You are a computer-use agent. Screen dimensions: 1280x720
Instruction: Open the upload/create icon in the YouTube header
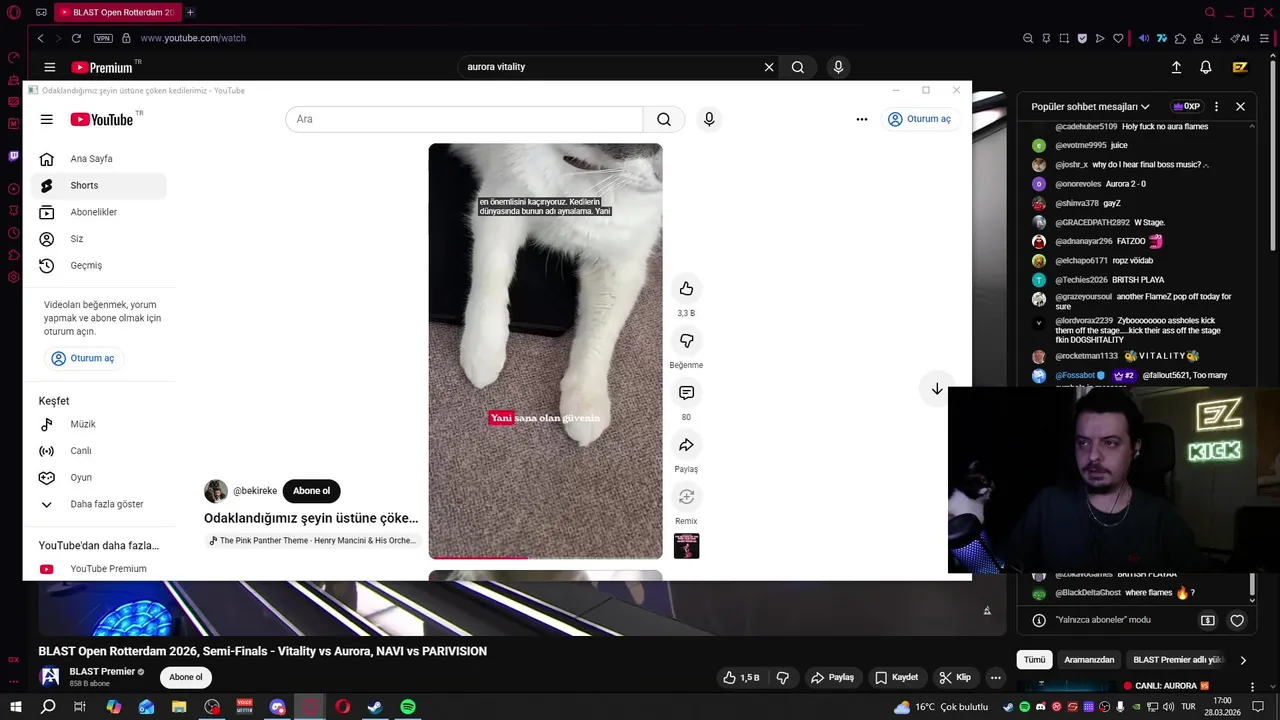coord(1176,67)
